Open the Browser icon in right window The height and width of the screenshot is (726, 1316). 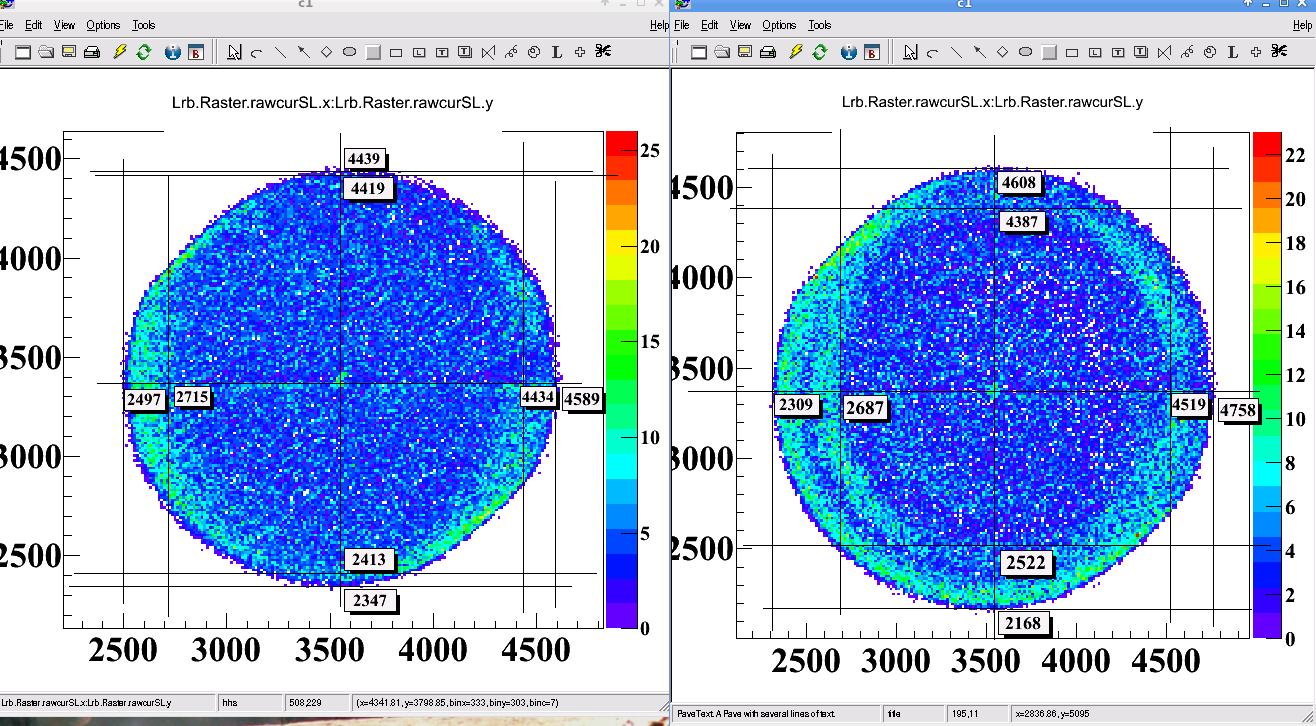pyautogui.click(x=872, y=52)
